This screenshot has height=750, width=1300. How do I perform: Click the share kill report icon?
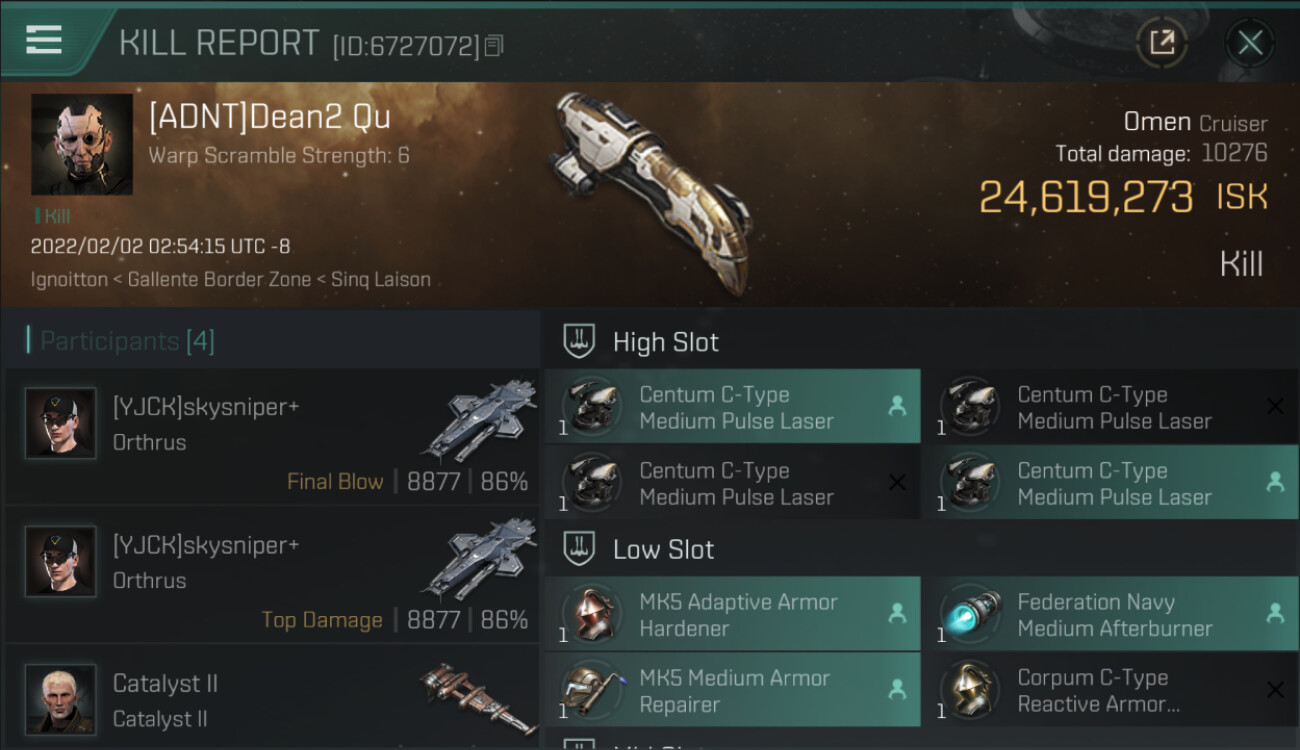click(x=1161, y=43)
